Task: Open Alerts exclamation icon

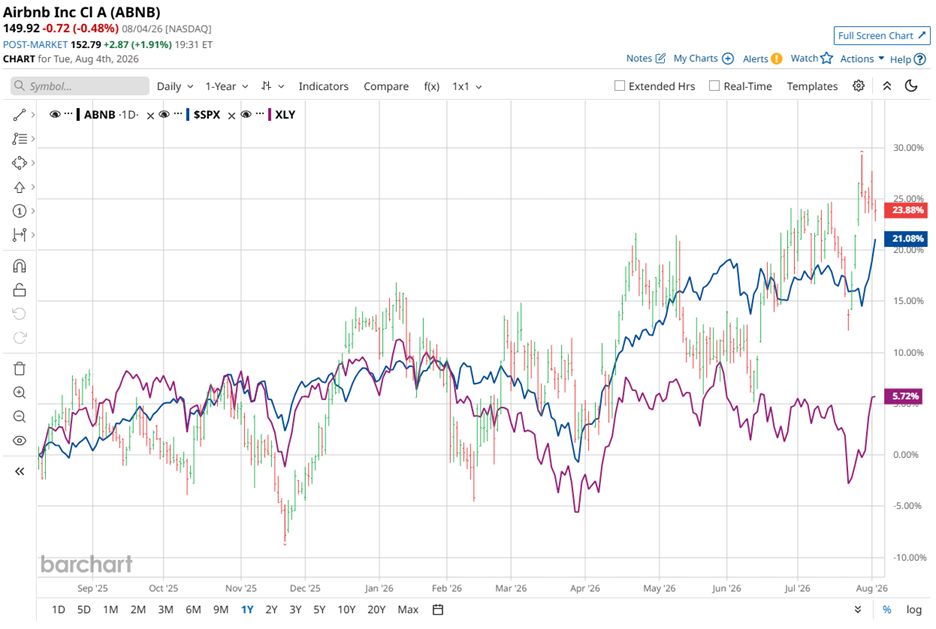Action: coord(776,58)
